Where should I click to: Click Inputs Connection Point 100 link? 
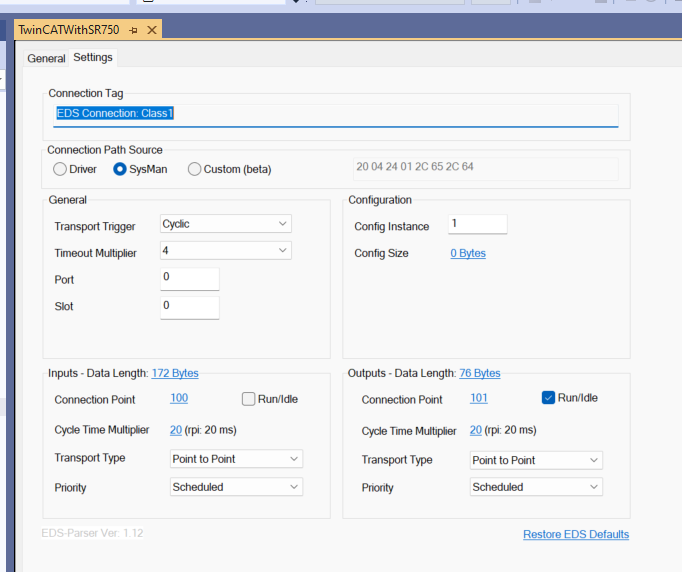(179, 398)
